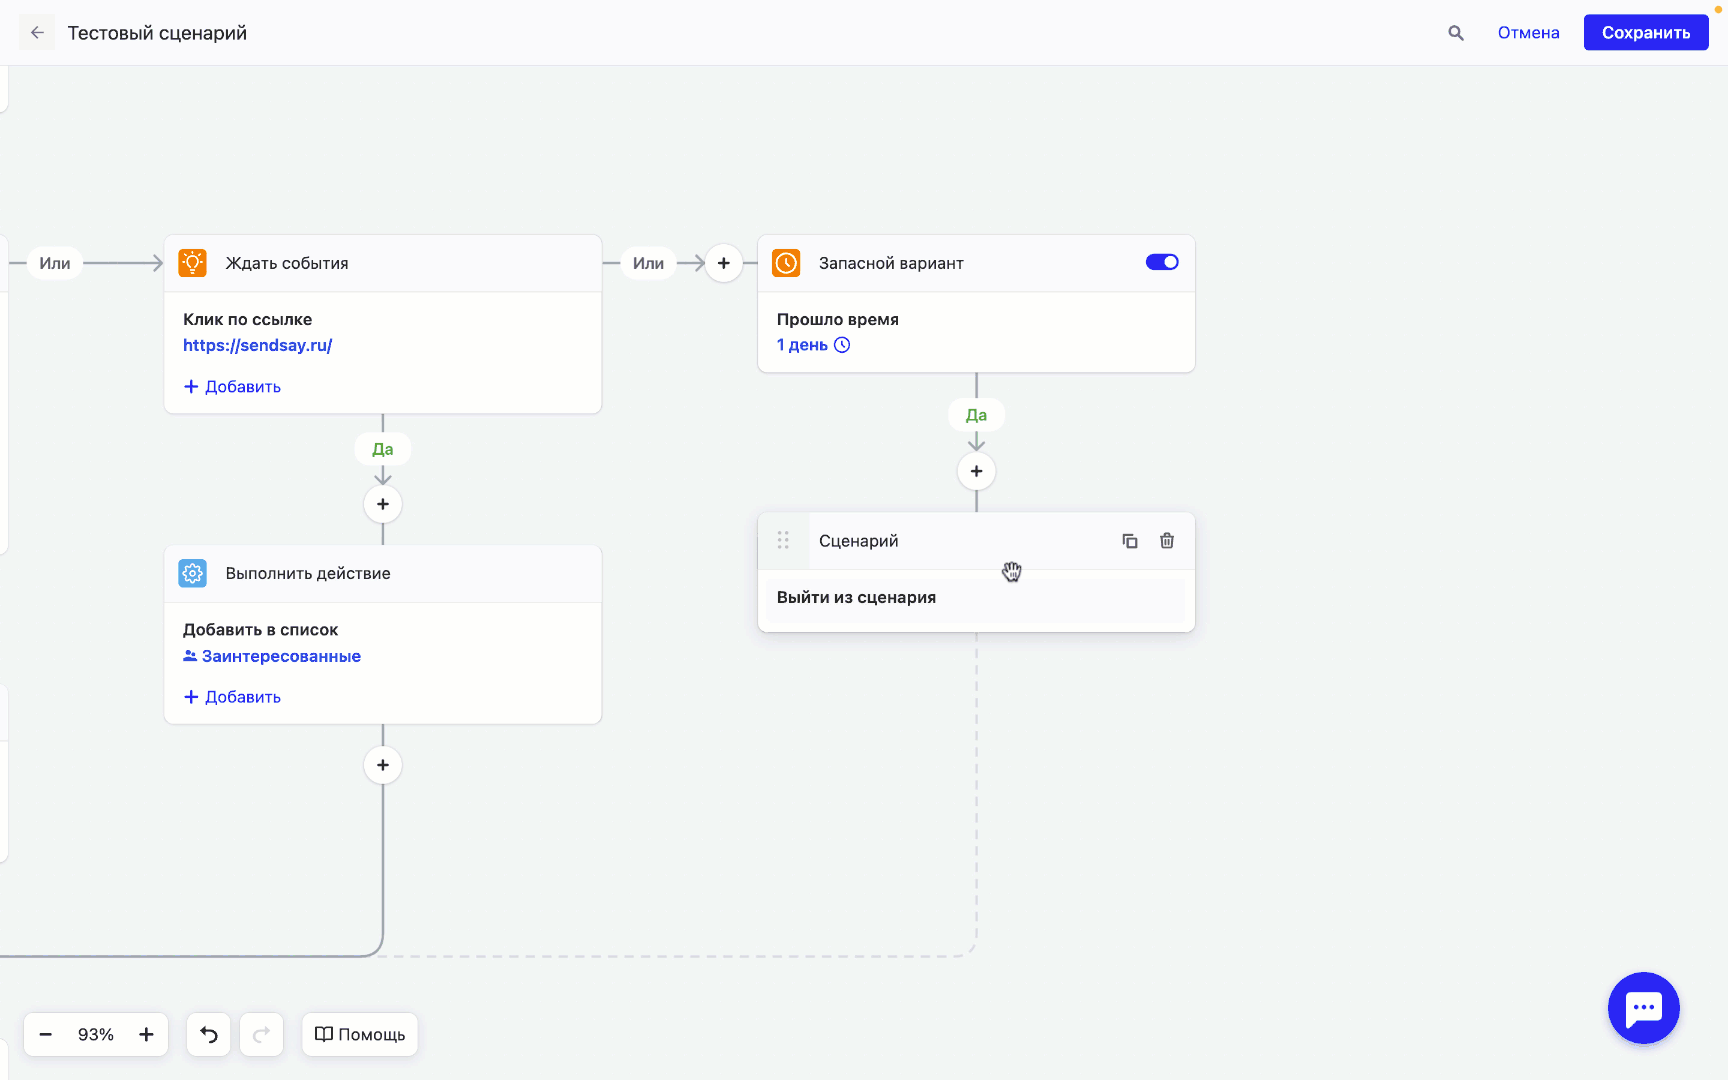Add step below Выполнить действие block
This screenshot has width=1728, height=1080.
click(x=383, y=765)
